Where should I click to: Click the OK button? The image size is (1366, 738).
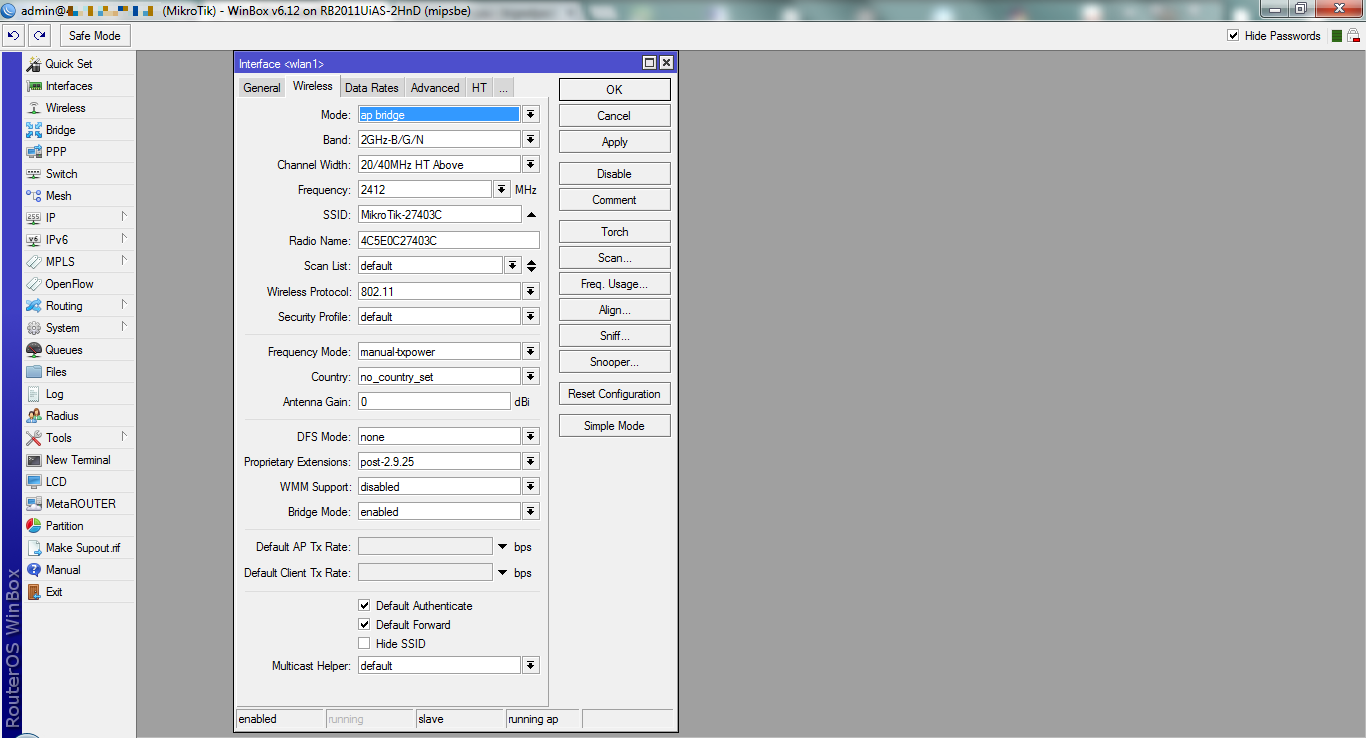tap(614, 90)
